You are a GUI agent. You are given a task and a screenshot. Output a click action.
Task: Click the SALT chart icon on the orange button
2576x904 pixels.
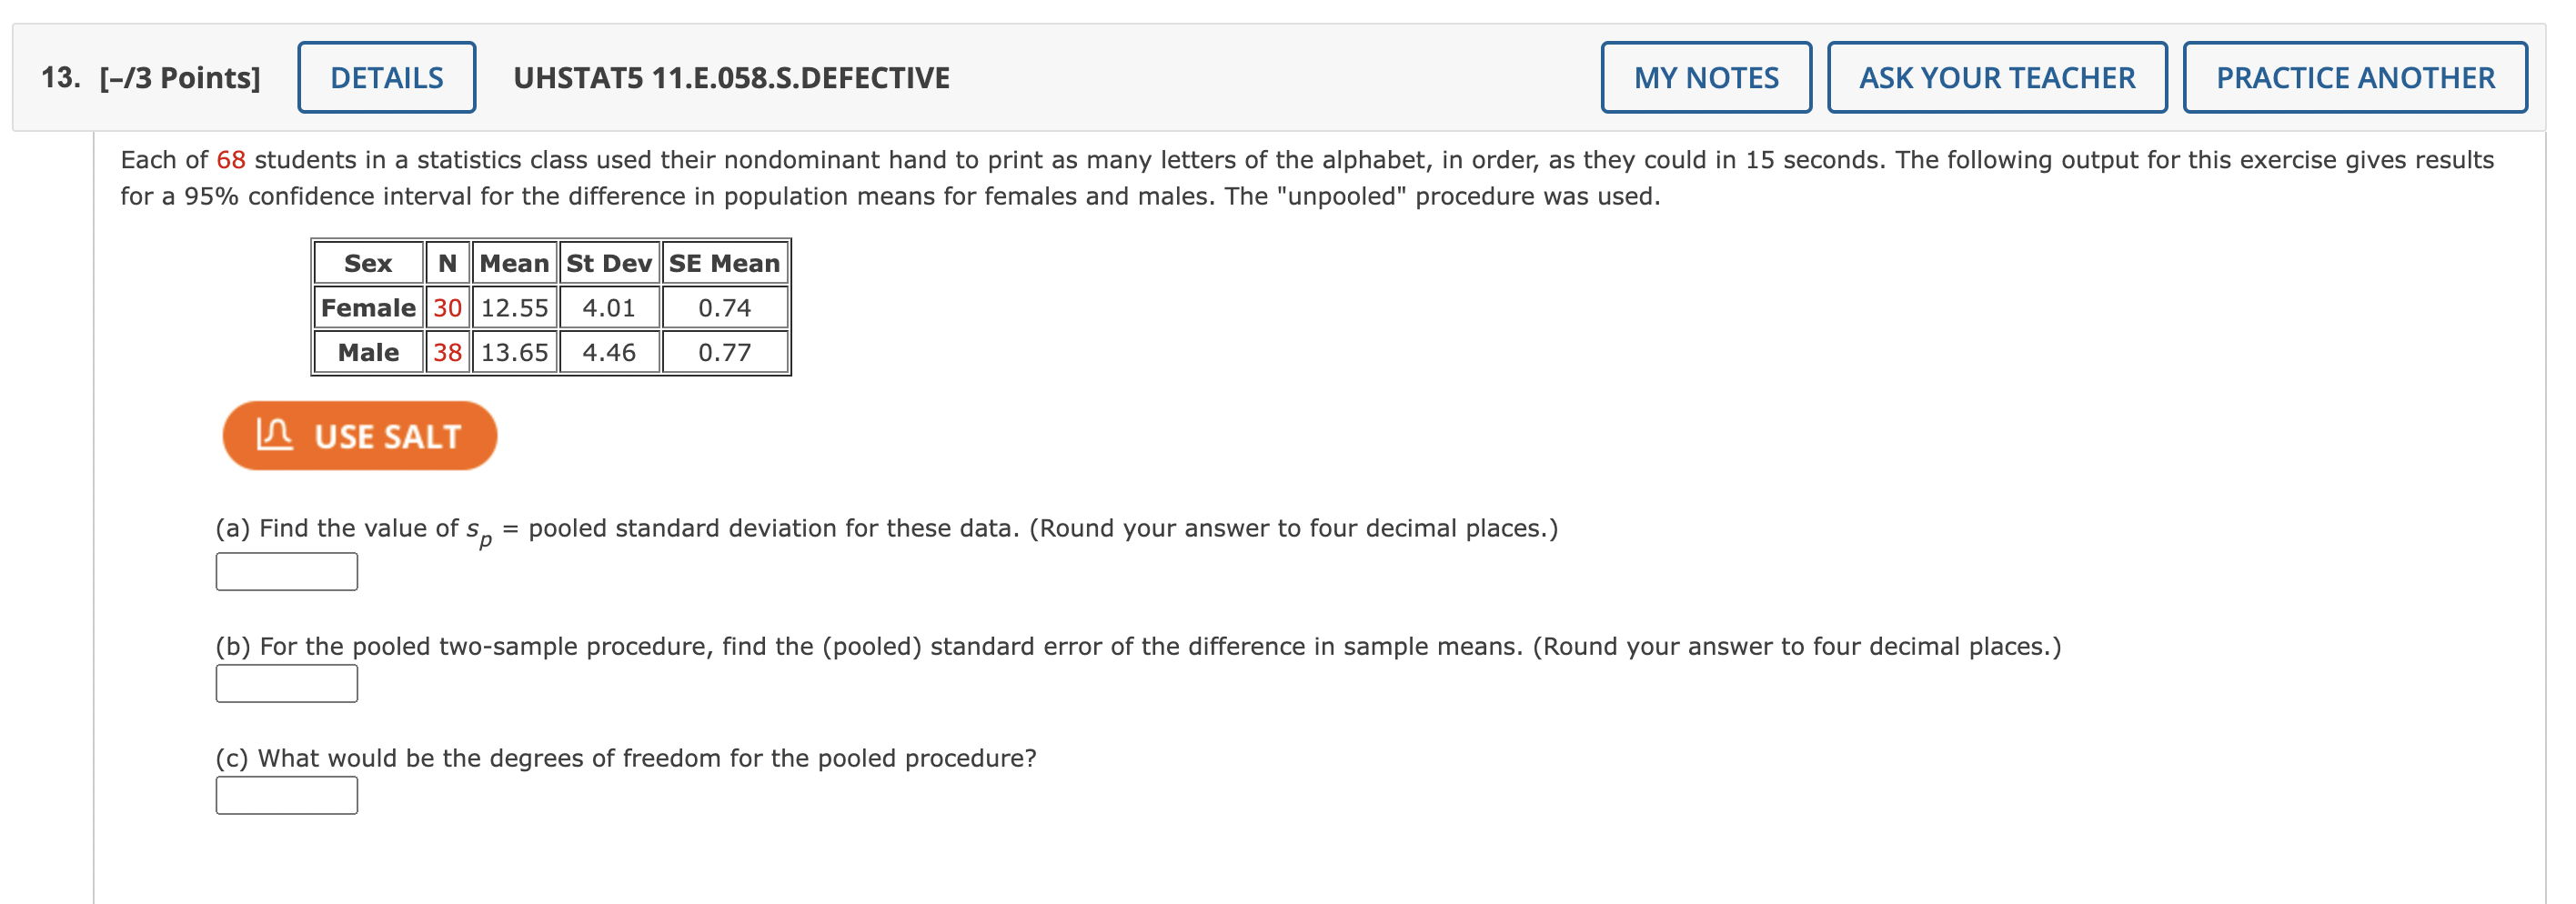pyautogui.click(x=276, y=434)
